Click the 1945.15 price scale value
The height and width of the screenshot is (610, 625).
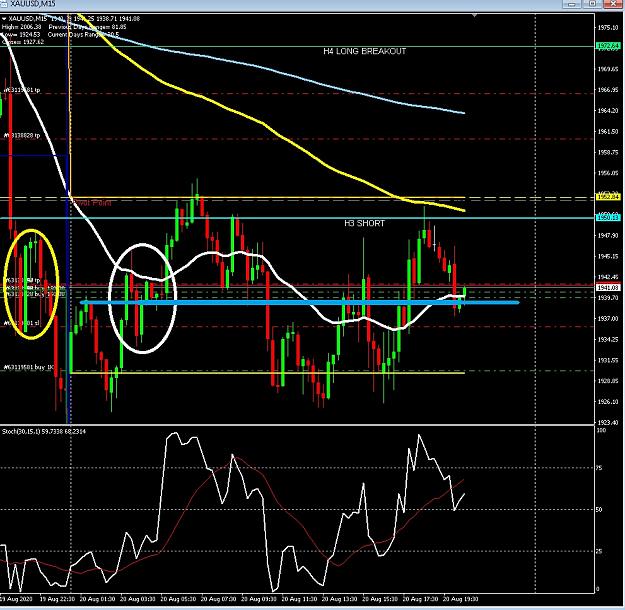(608, 256)
